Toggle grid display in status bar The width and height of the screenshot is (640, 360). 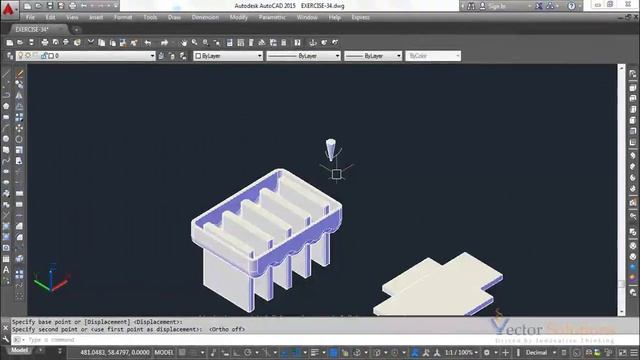182,352
